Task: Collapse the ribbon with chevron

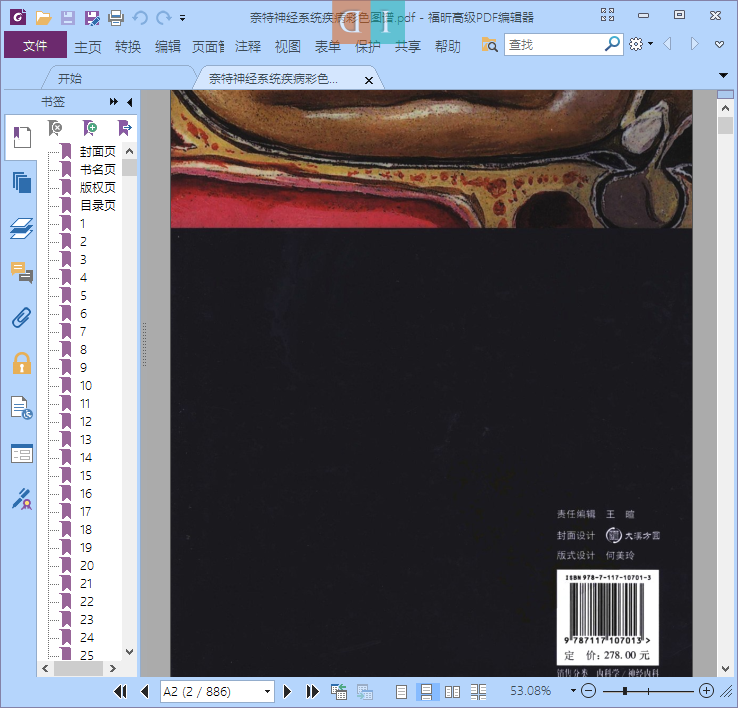Action: point(719,44)
